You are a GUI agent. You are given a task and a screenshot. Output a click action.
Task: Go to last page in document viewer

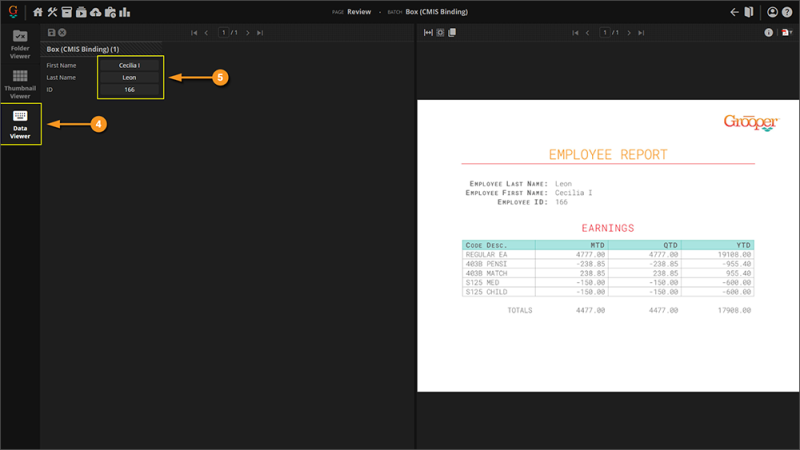[x=641, y=33]
